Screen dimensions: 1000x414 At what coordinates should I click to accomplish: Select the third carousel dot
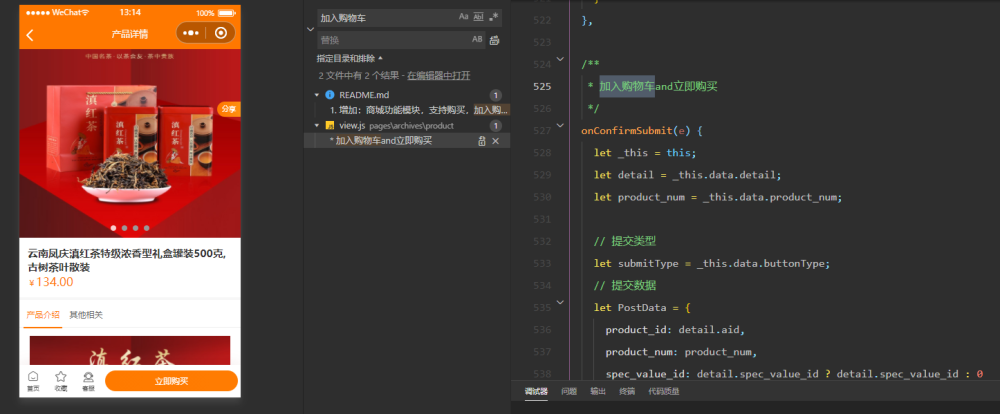click(135, 228)
